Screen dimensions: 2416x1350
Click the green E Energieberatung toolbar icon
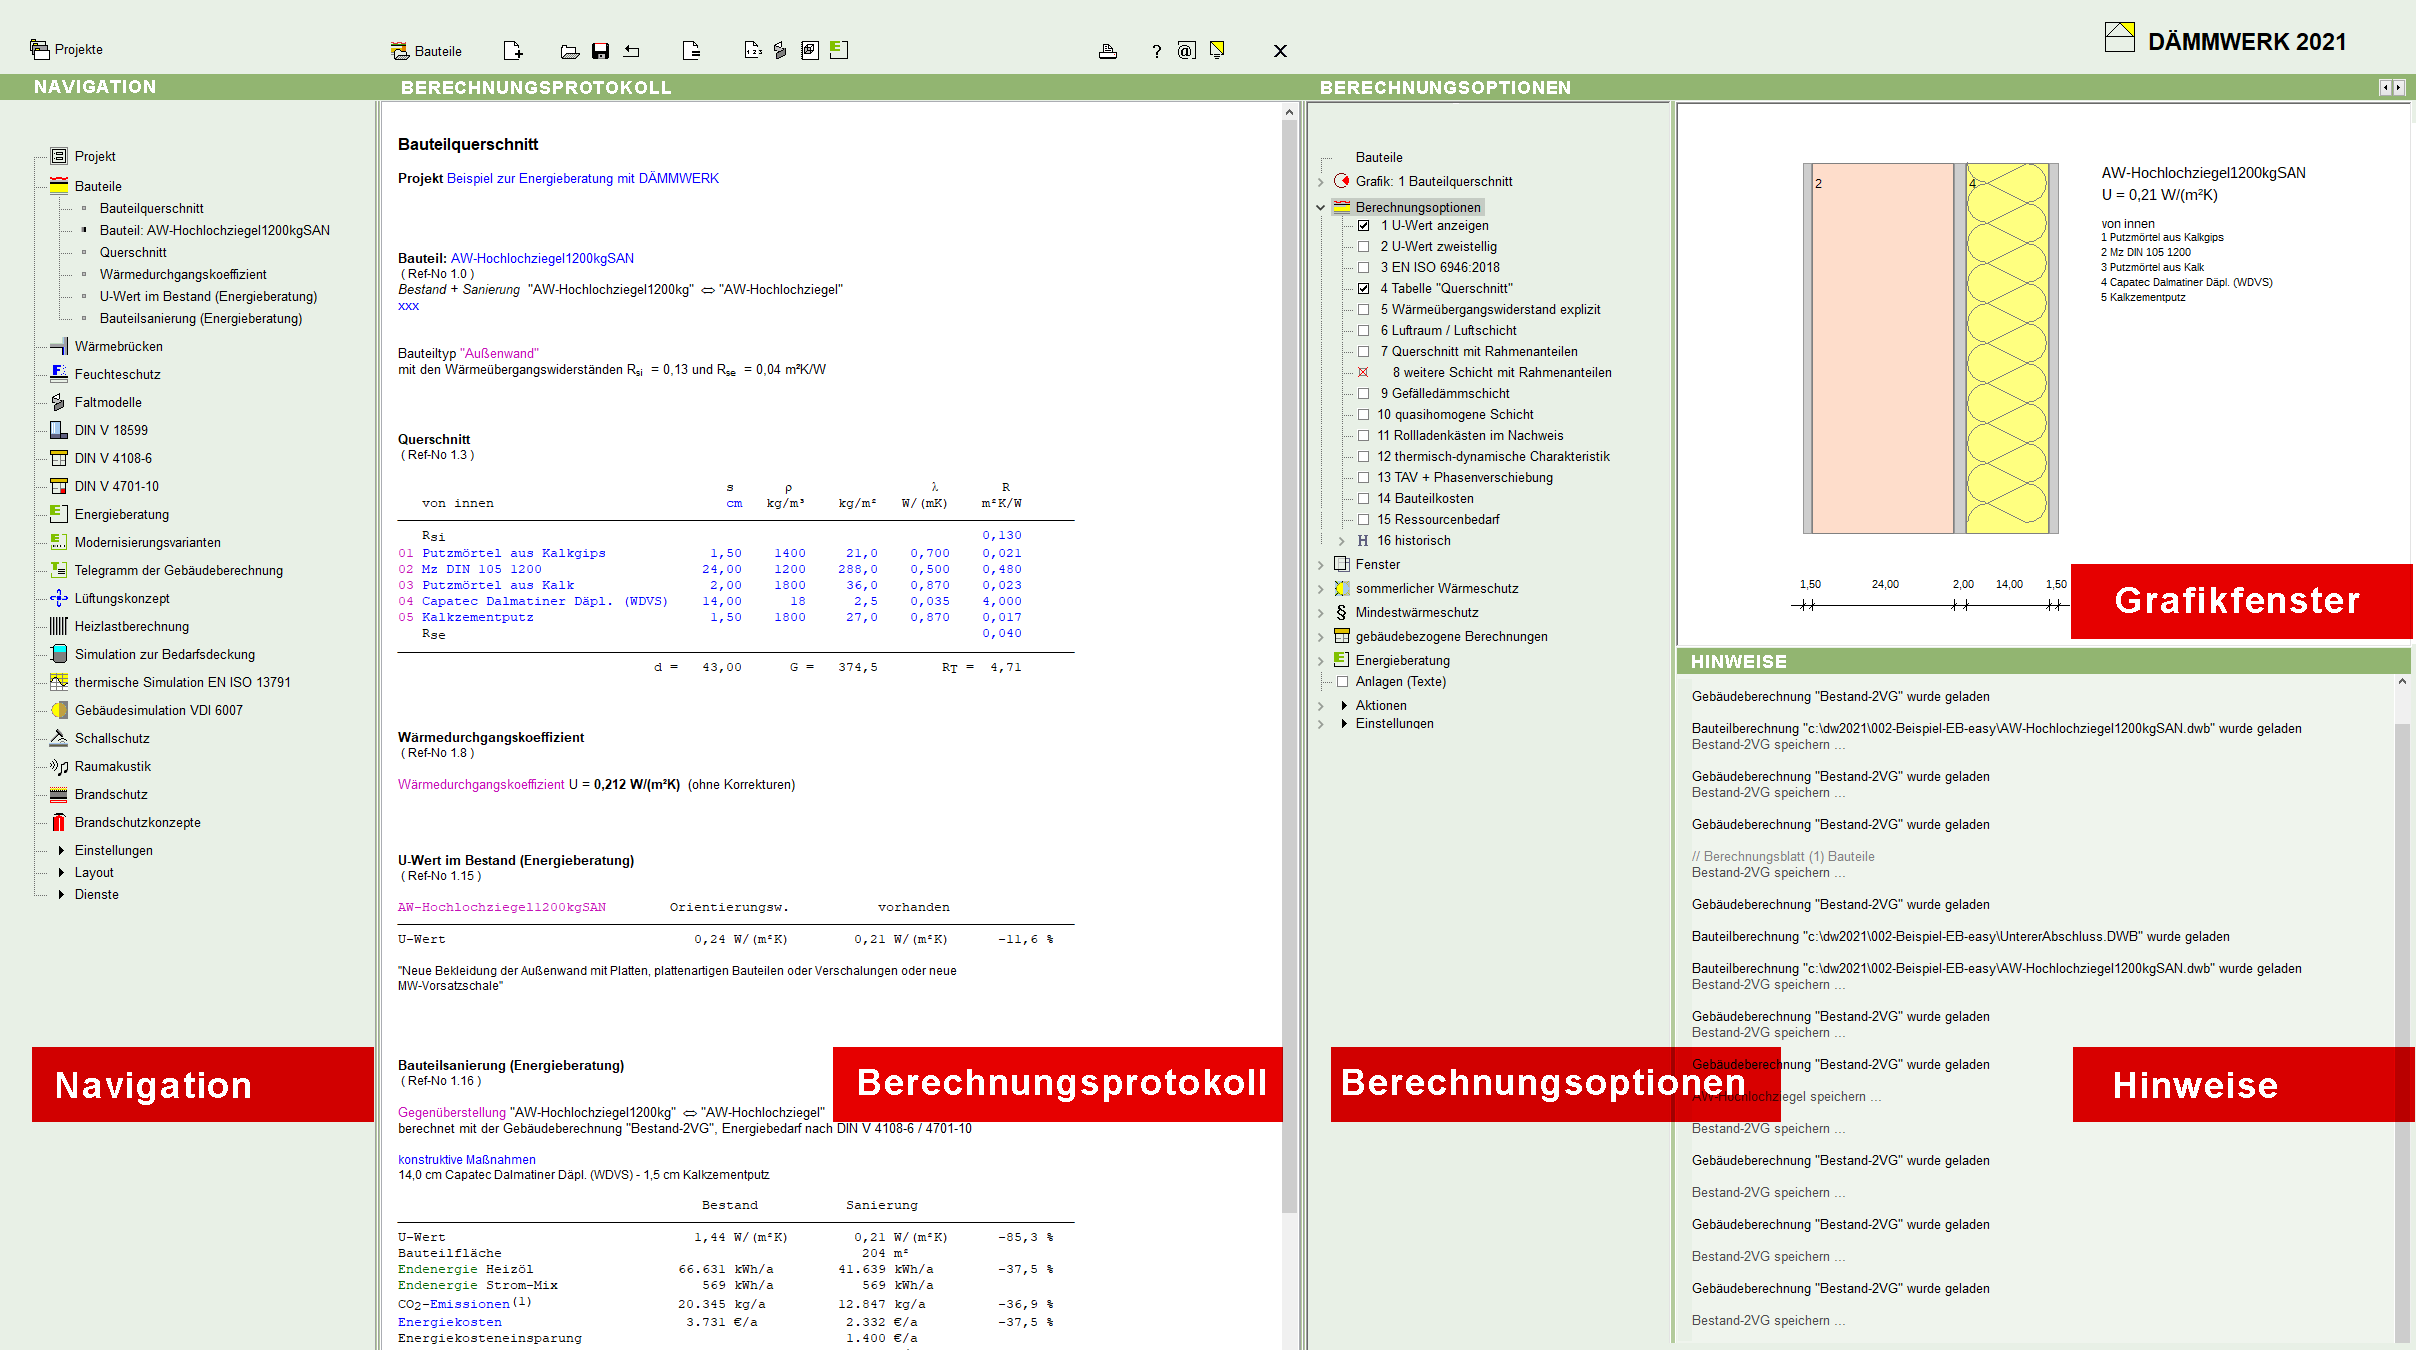tap(839, 50)
